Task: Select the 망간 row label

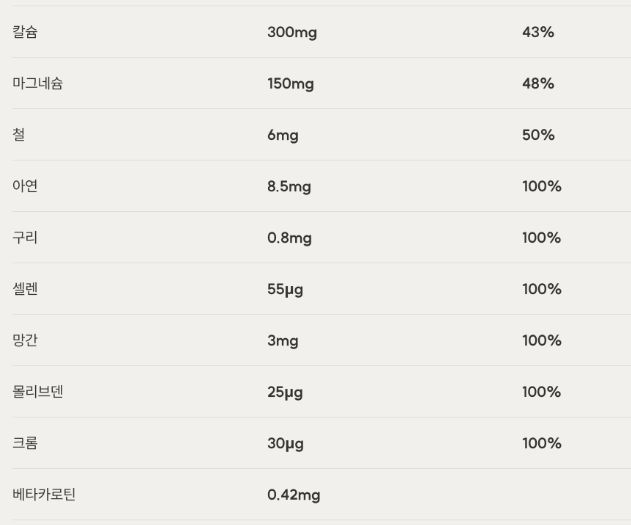Action: [25, 340]
